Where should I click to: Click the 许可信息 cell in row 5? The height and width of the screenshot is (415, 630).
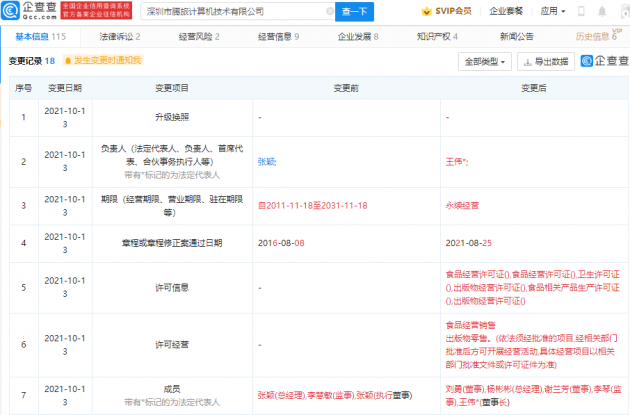pyautogui.click(x=172, y=288)
